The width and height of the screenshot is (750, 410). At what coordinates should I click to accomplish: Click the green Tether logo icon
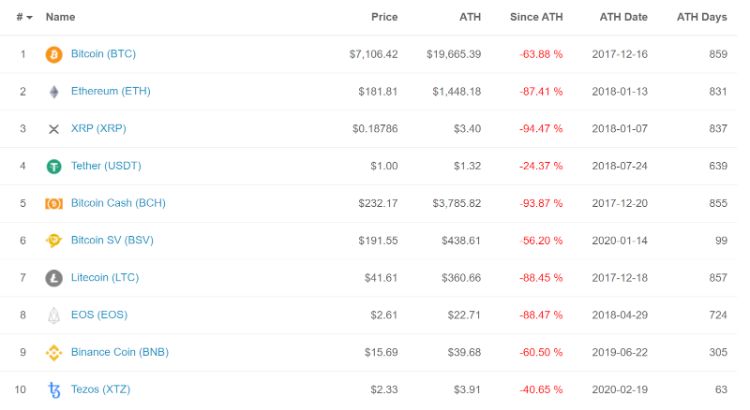click(x=54, y=166)
